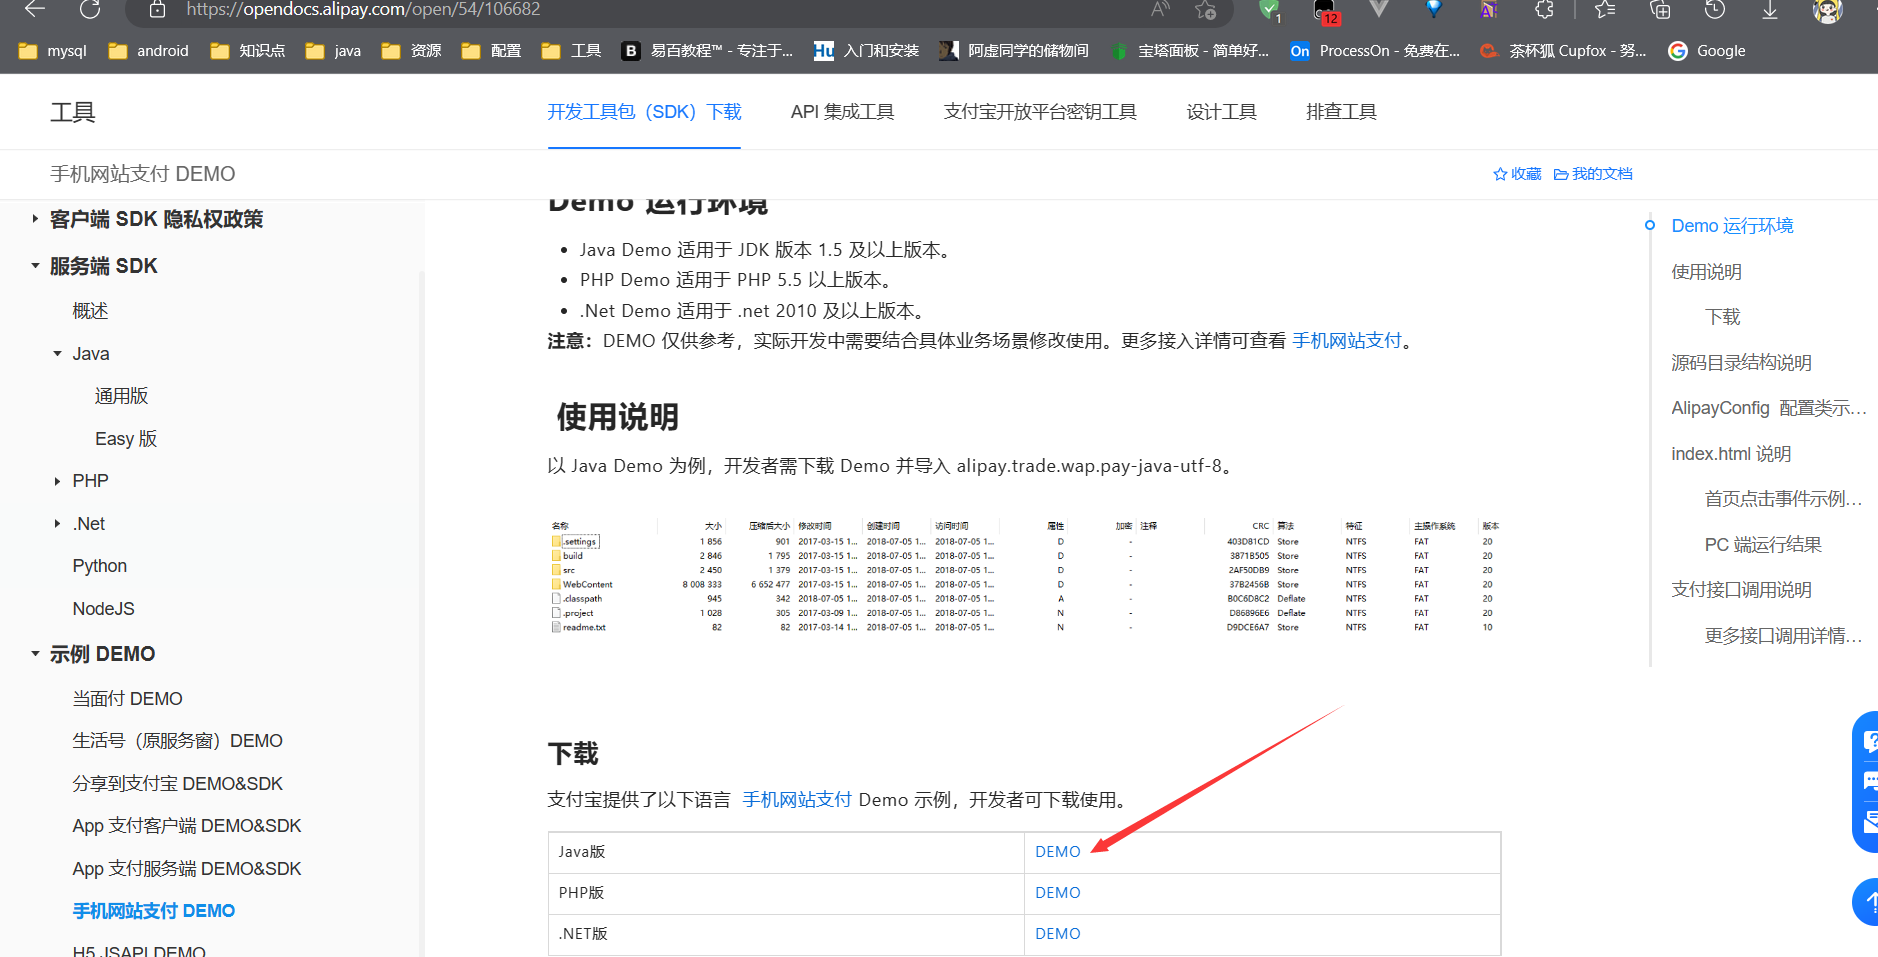Open the 资源 bookmarks folder

412,51
